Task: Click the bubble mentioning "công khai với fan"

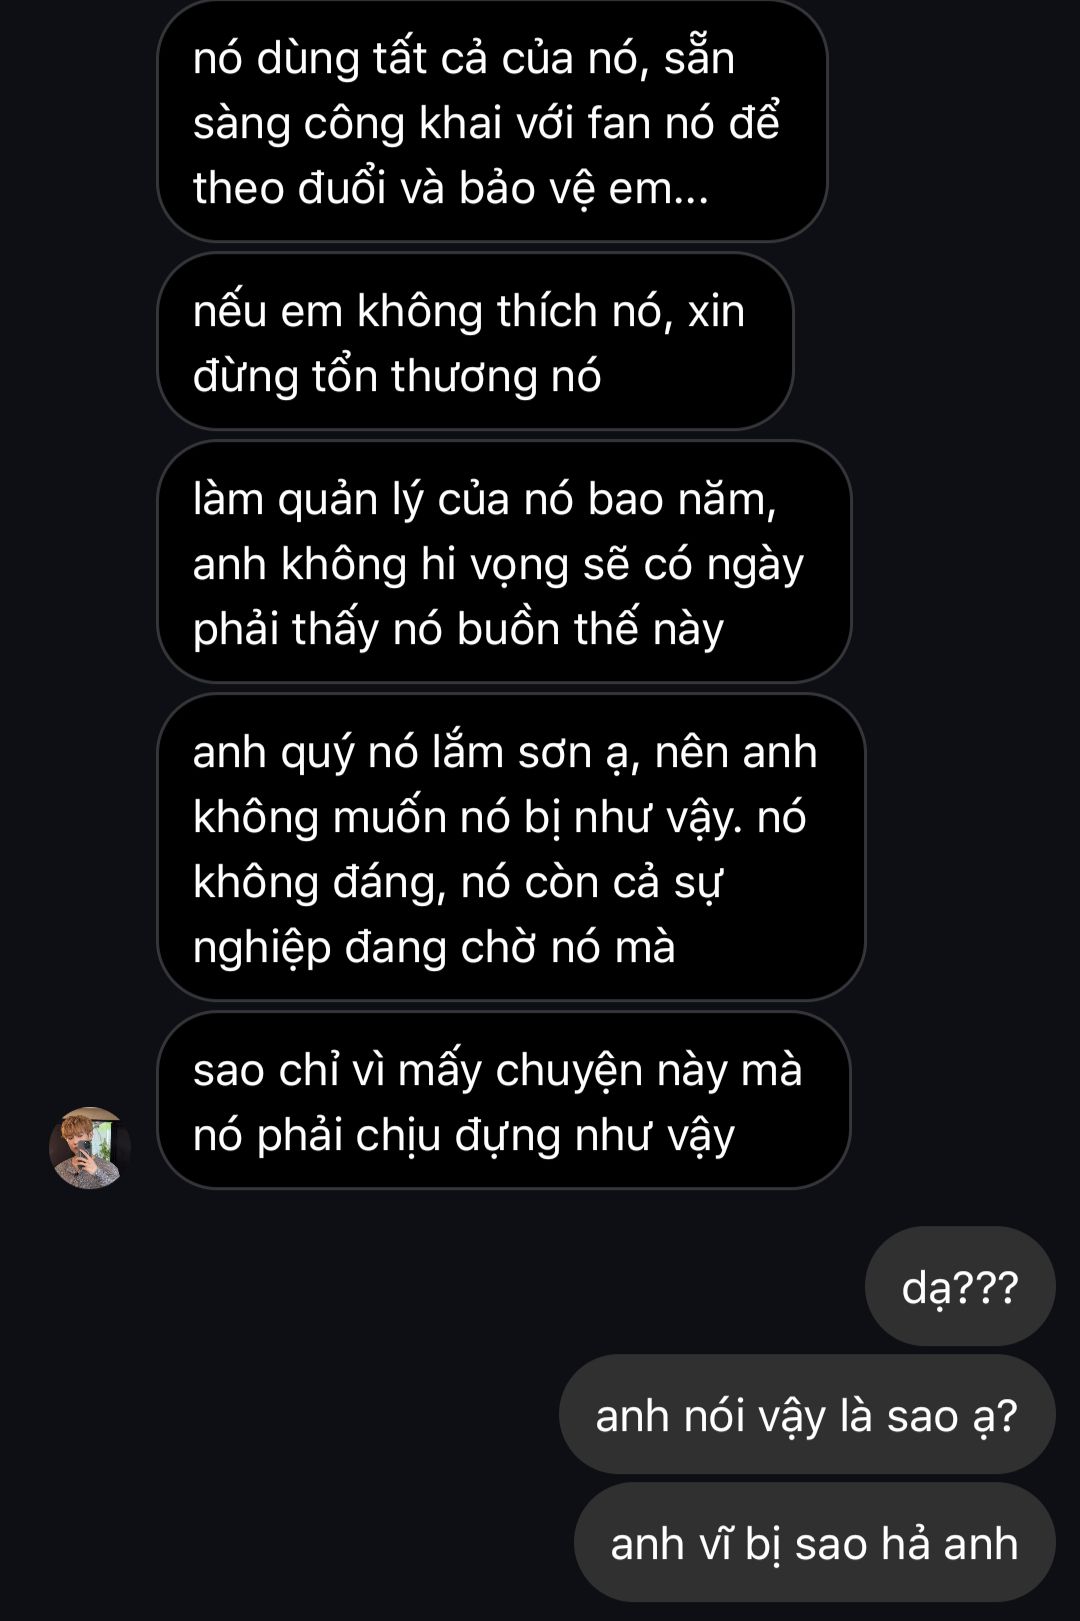Action: pos(492,121)
